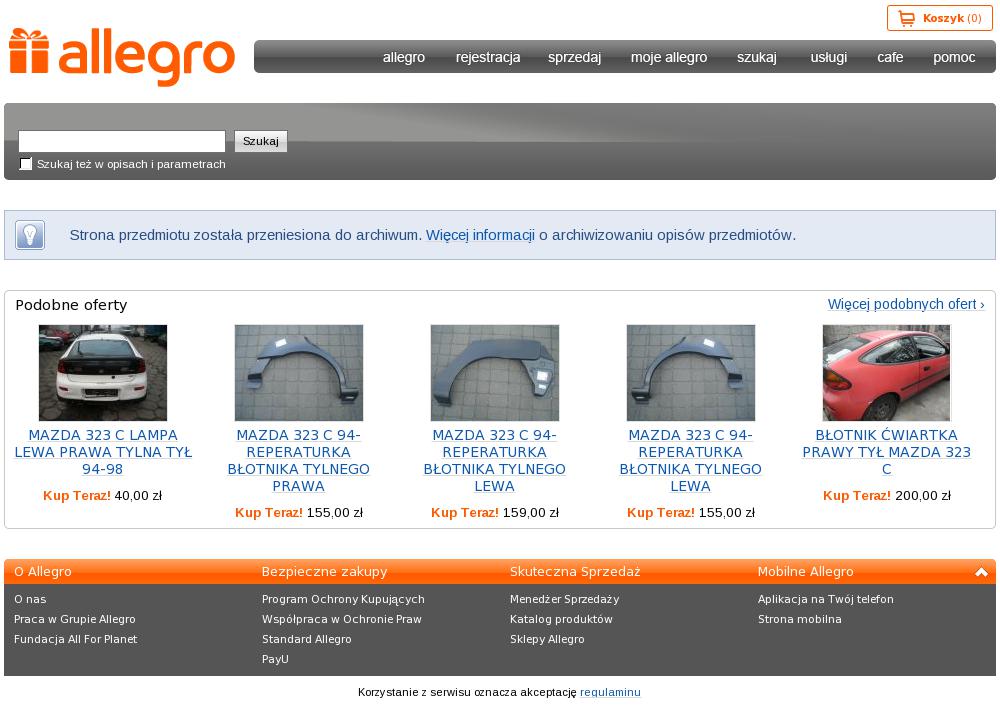The width and height of the screenshot is (1000, 712).
Task: Click the Szukaj search button
Action: (x=261, y=141)
